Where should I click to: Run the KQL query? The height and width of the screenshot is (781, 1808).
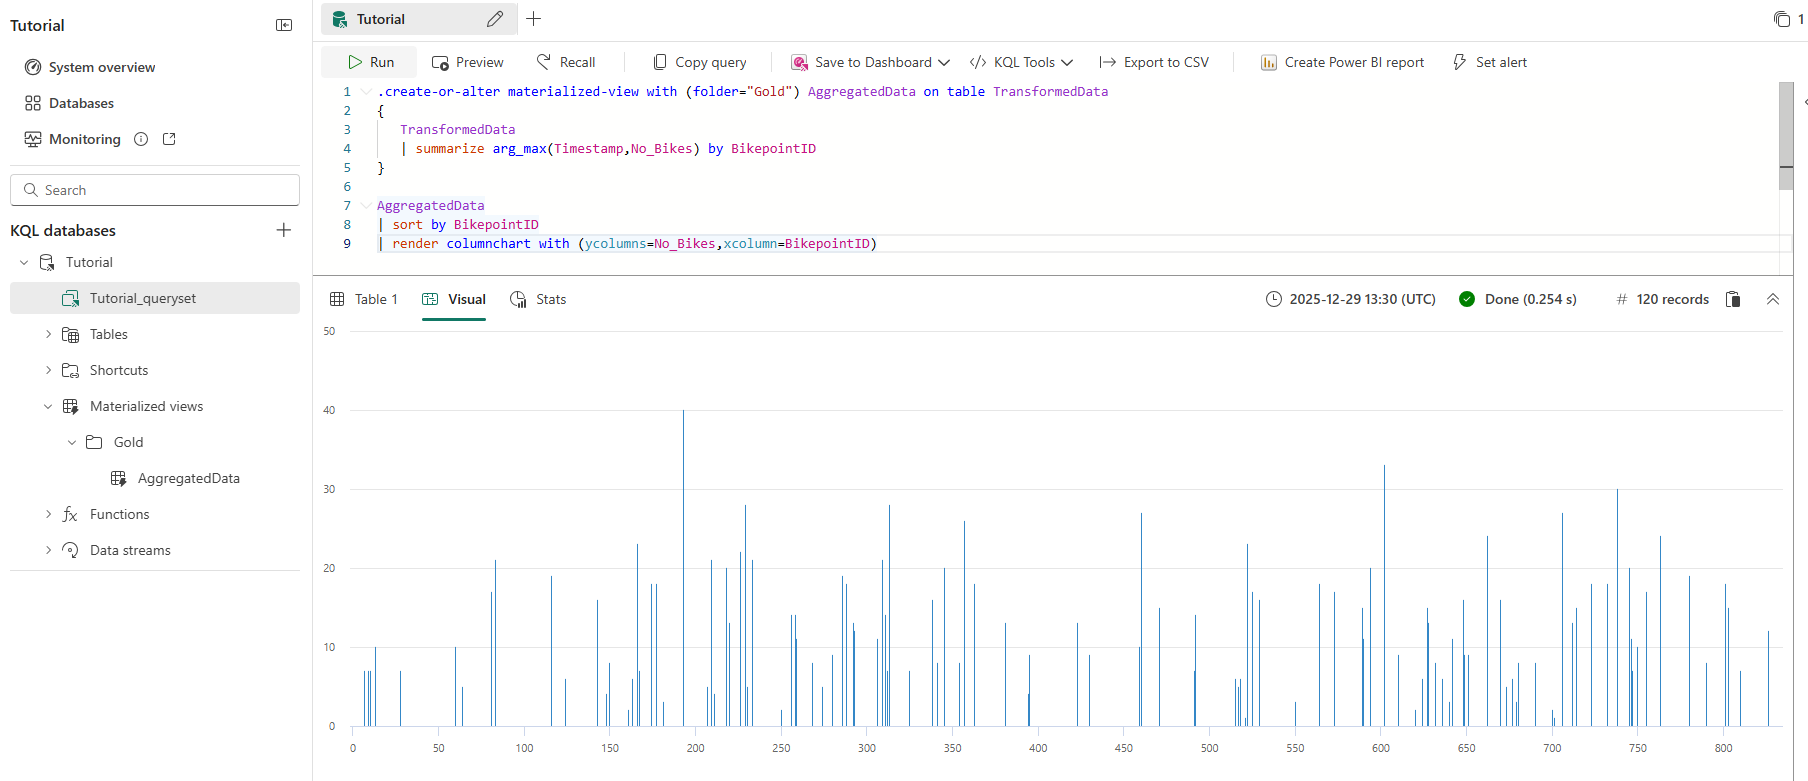(x=371, y=62)
